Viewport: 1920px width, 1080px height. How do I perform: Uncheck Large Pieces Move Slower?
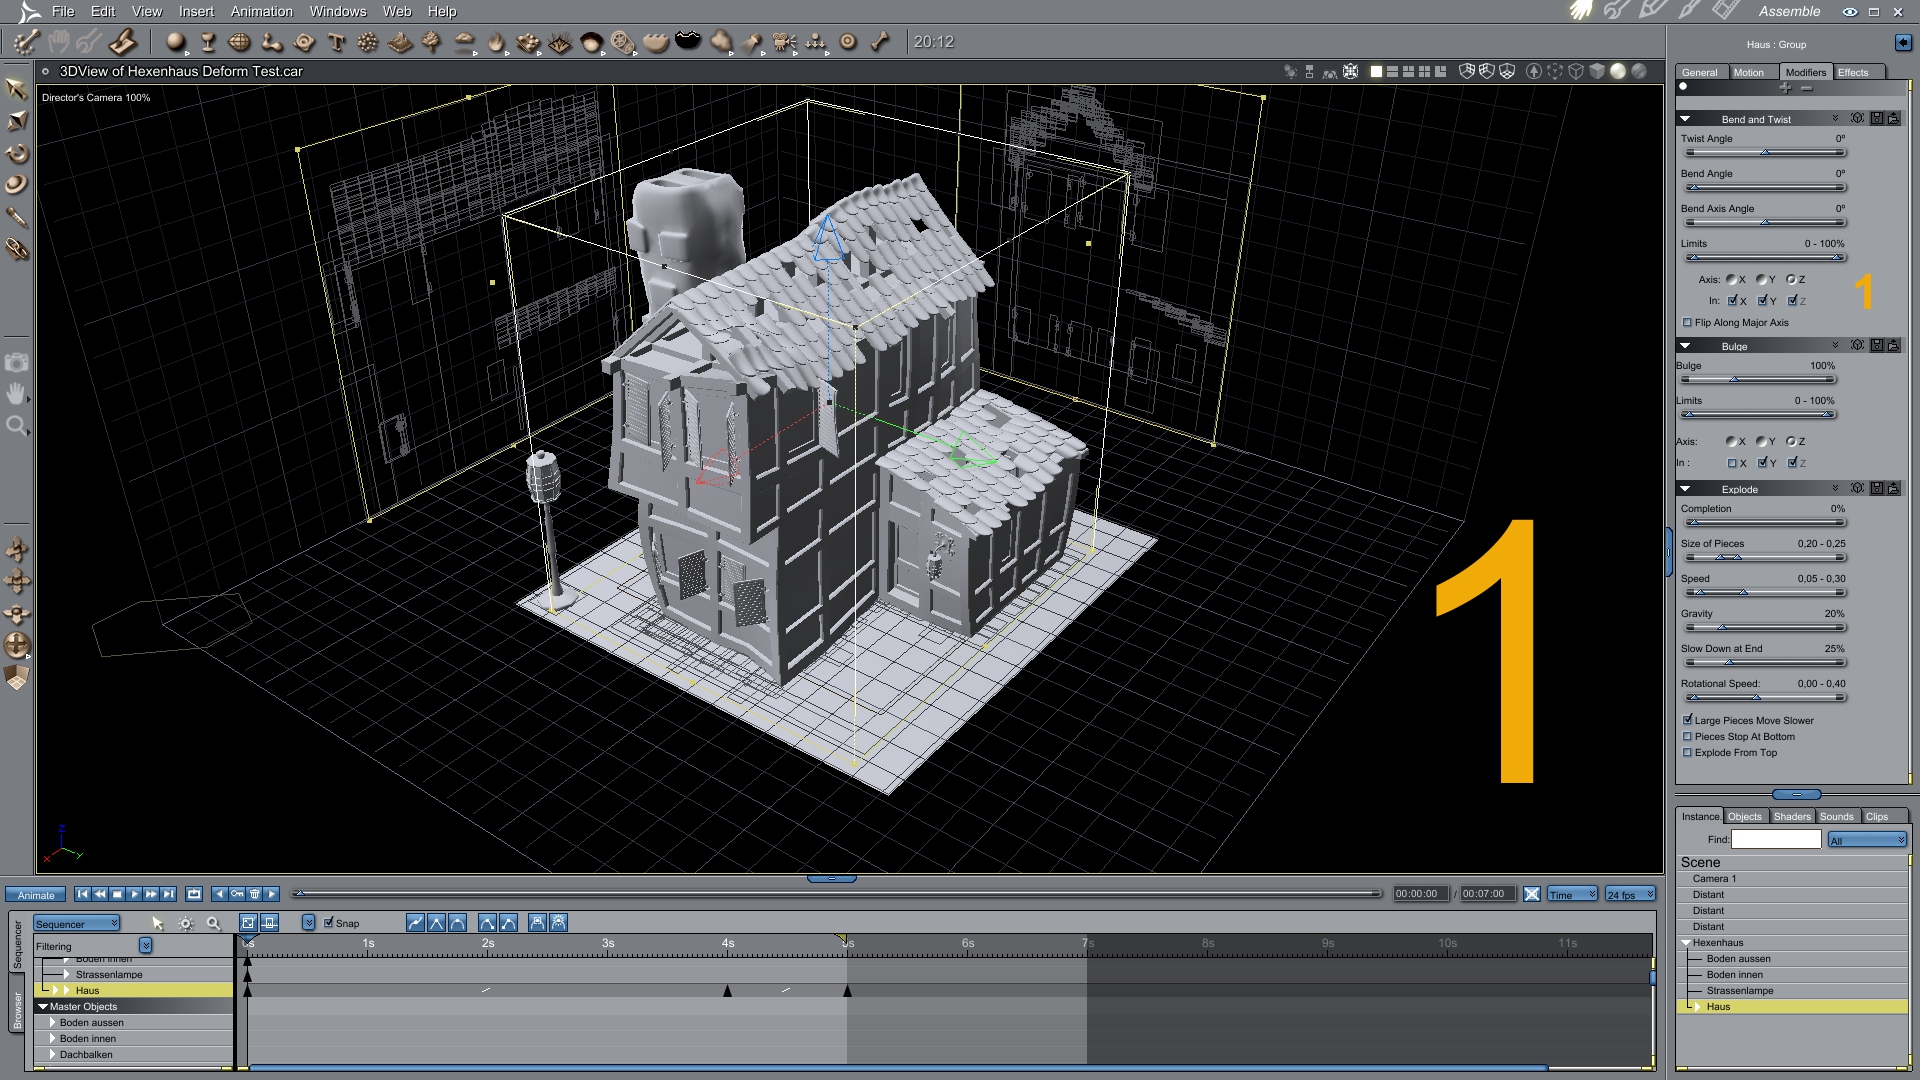coord(1688,720)
